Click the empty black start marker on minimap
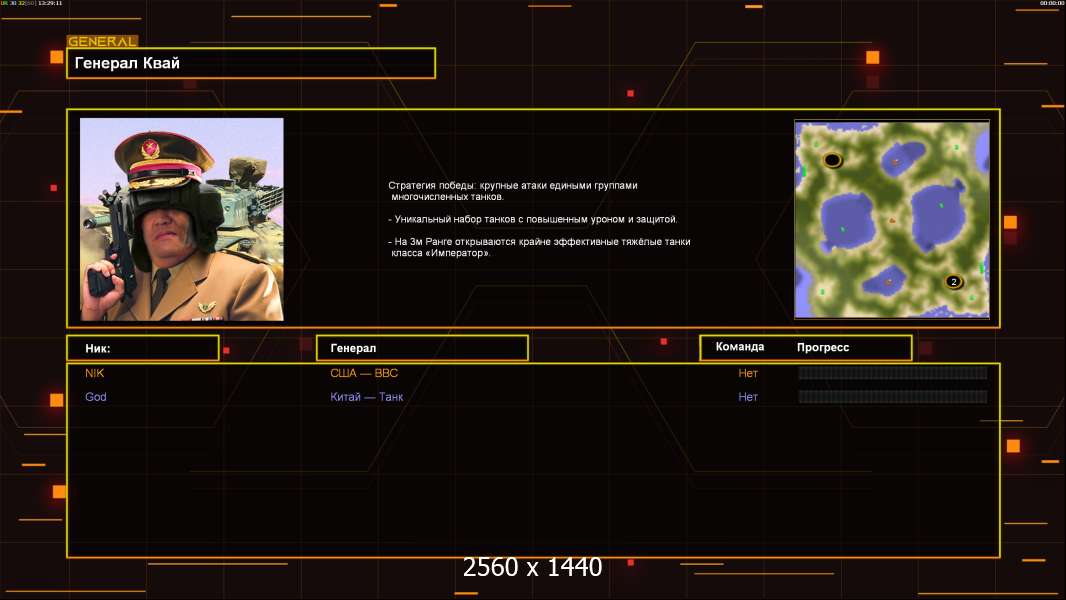The height and width of the screenshot is (600, 1066). coord(832,160)
